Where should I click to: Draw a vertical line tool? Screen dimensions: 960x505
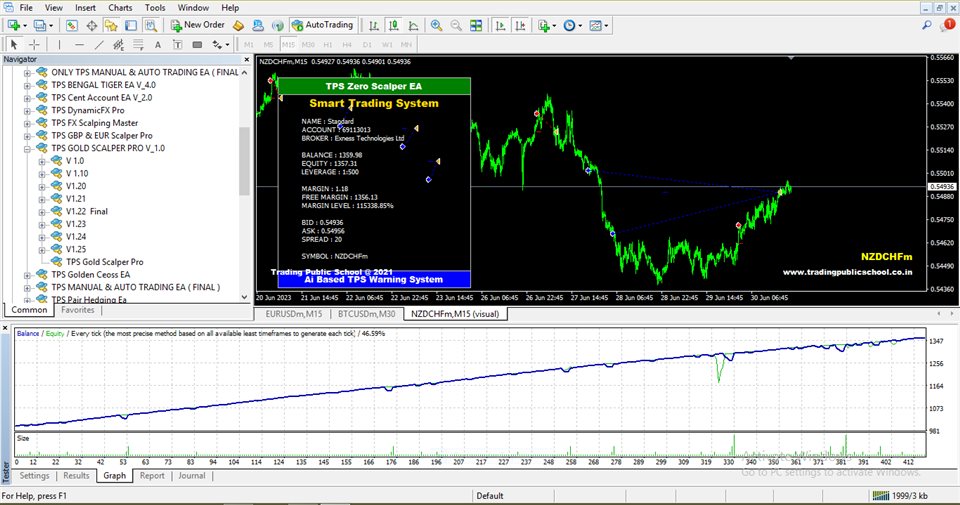(59, 44)
